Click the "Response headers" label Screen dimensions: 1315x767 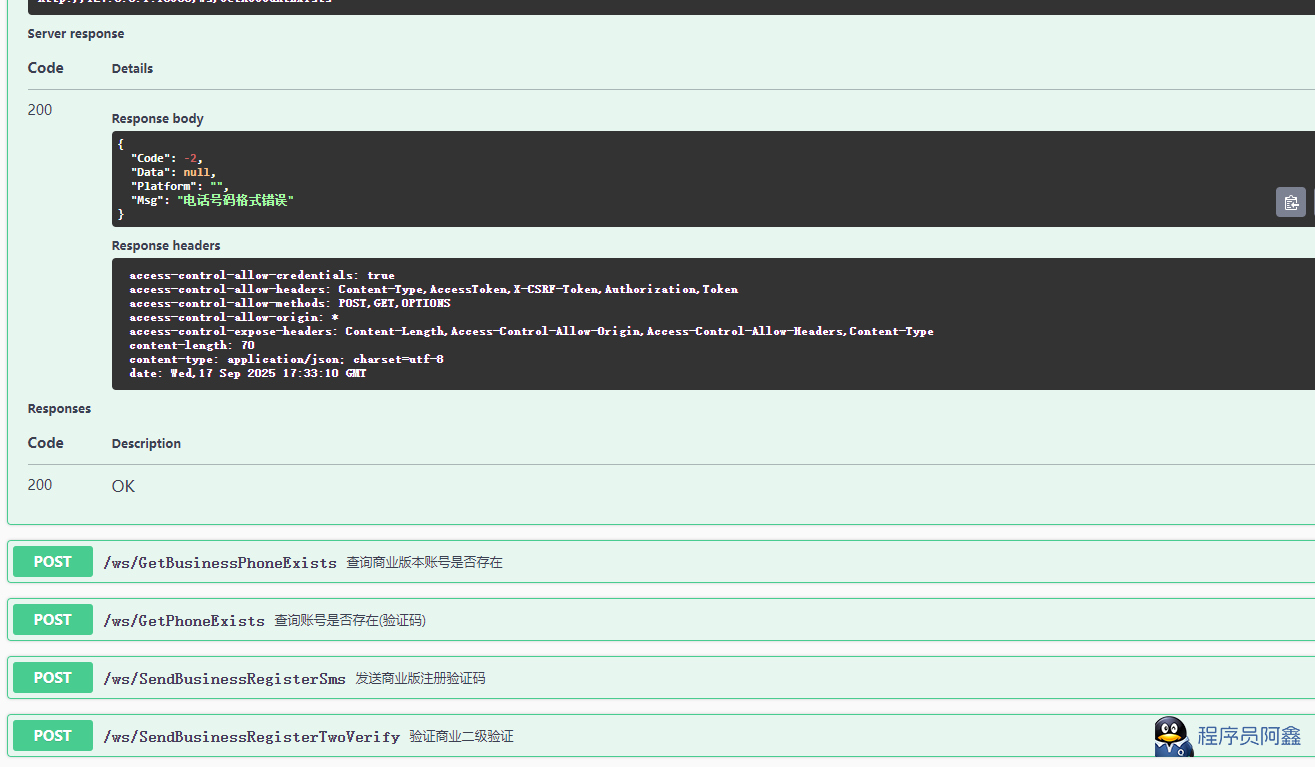coord(166,245)
